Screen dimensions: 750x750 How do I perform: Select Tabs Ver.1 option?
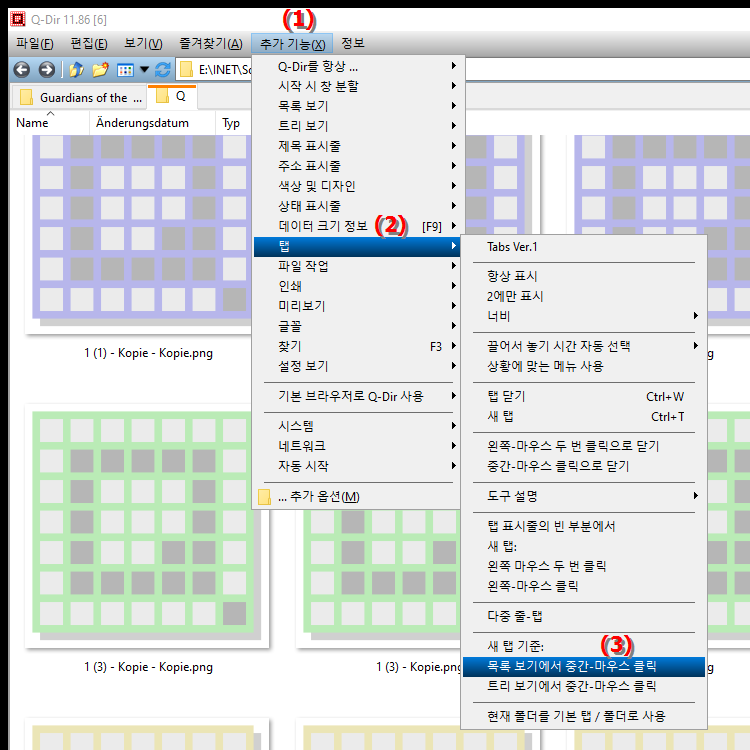coord(584,247)
